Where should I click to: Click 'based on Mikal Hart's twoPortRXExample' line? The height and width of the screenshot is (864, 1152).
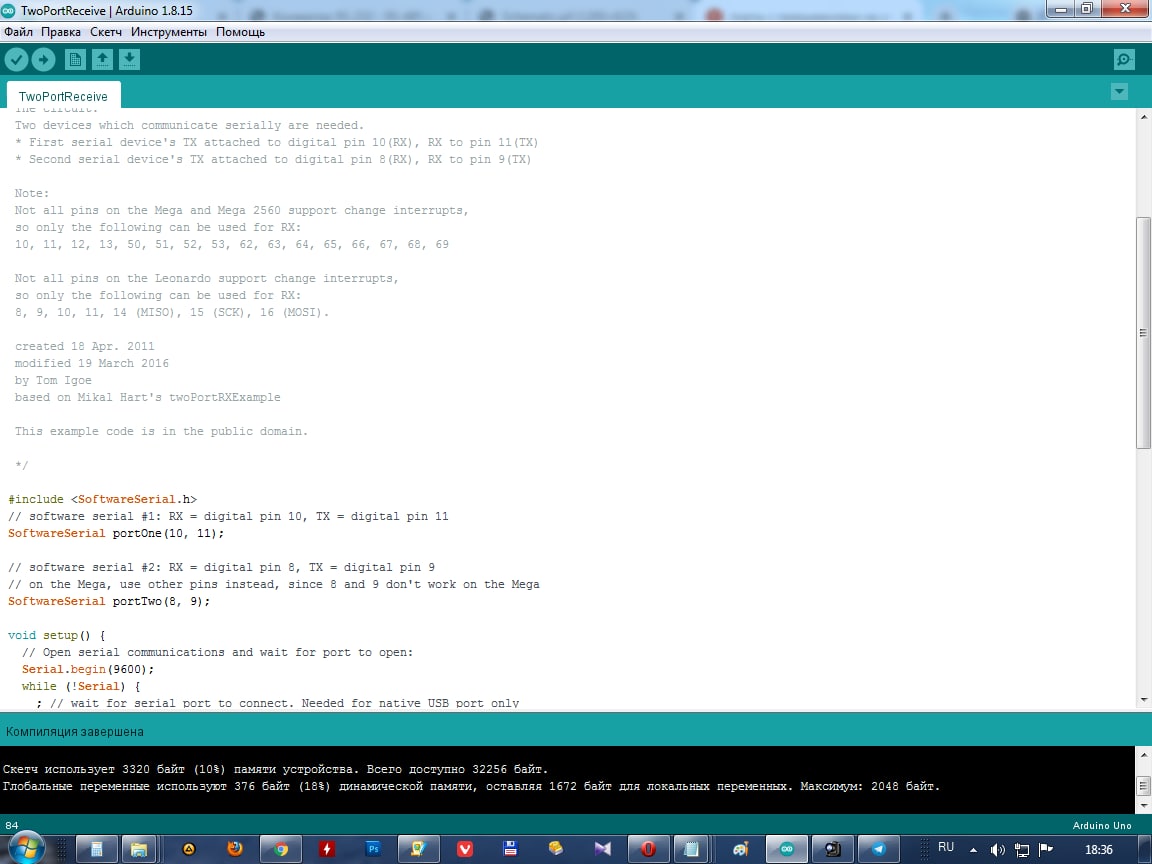[x=148, y=397]
